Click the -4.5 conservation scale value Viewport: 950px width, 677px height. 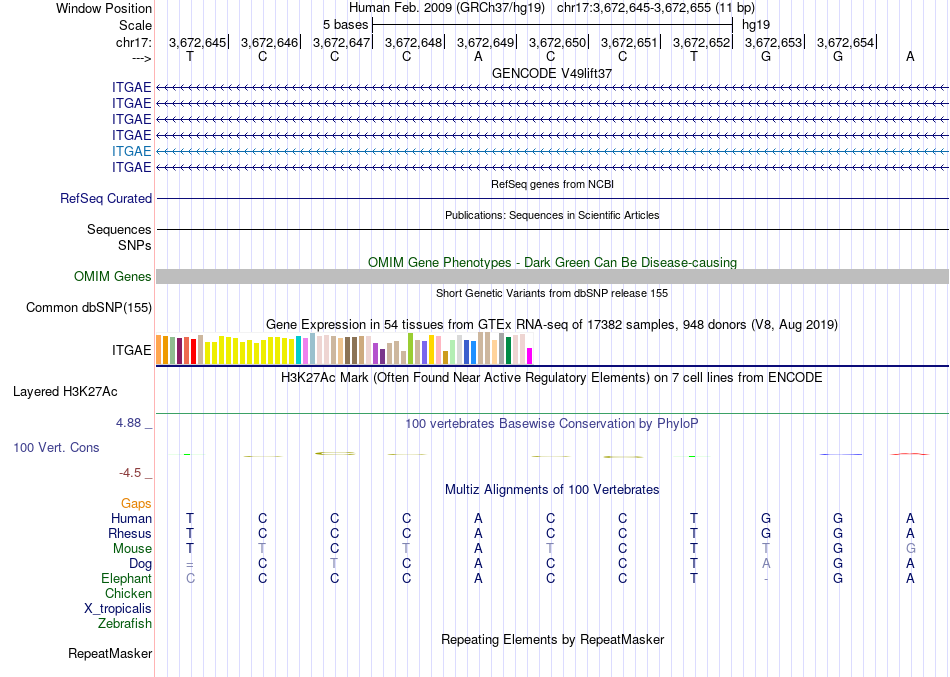pos(130,473)
